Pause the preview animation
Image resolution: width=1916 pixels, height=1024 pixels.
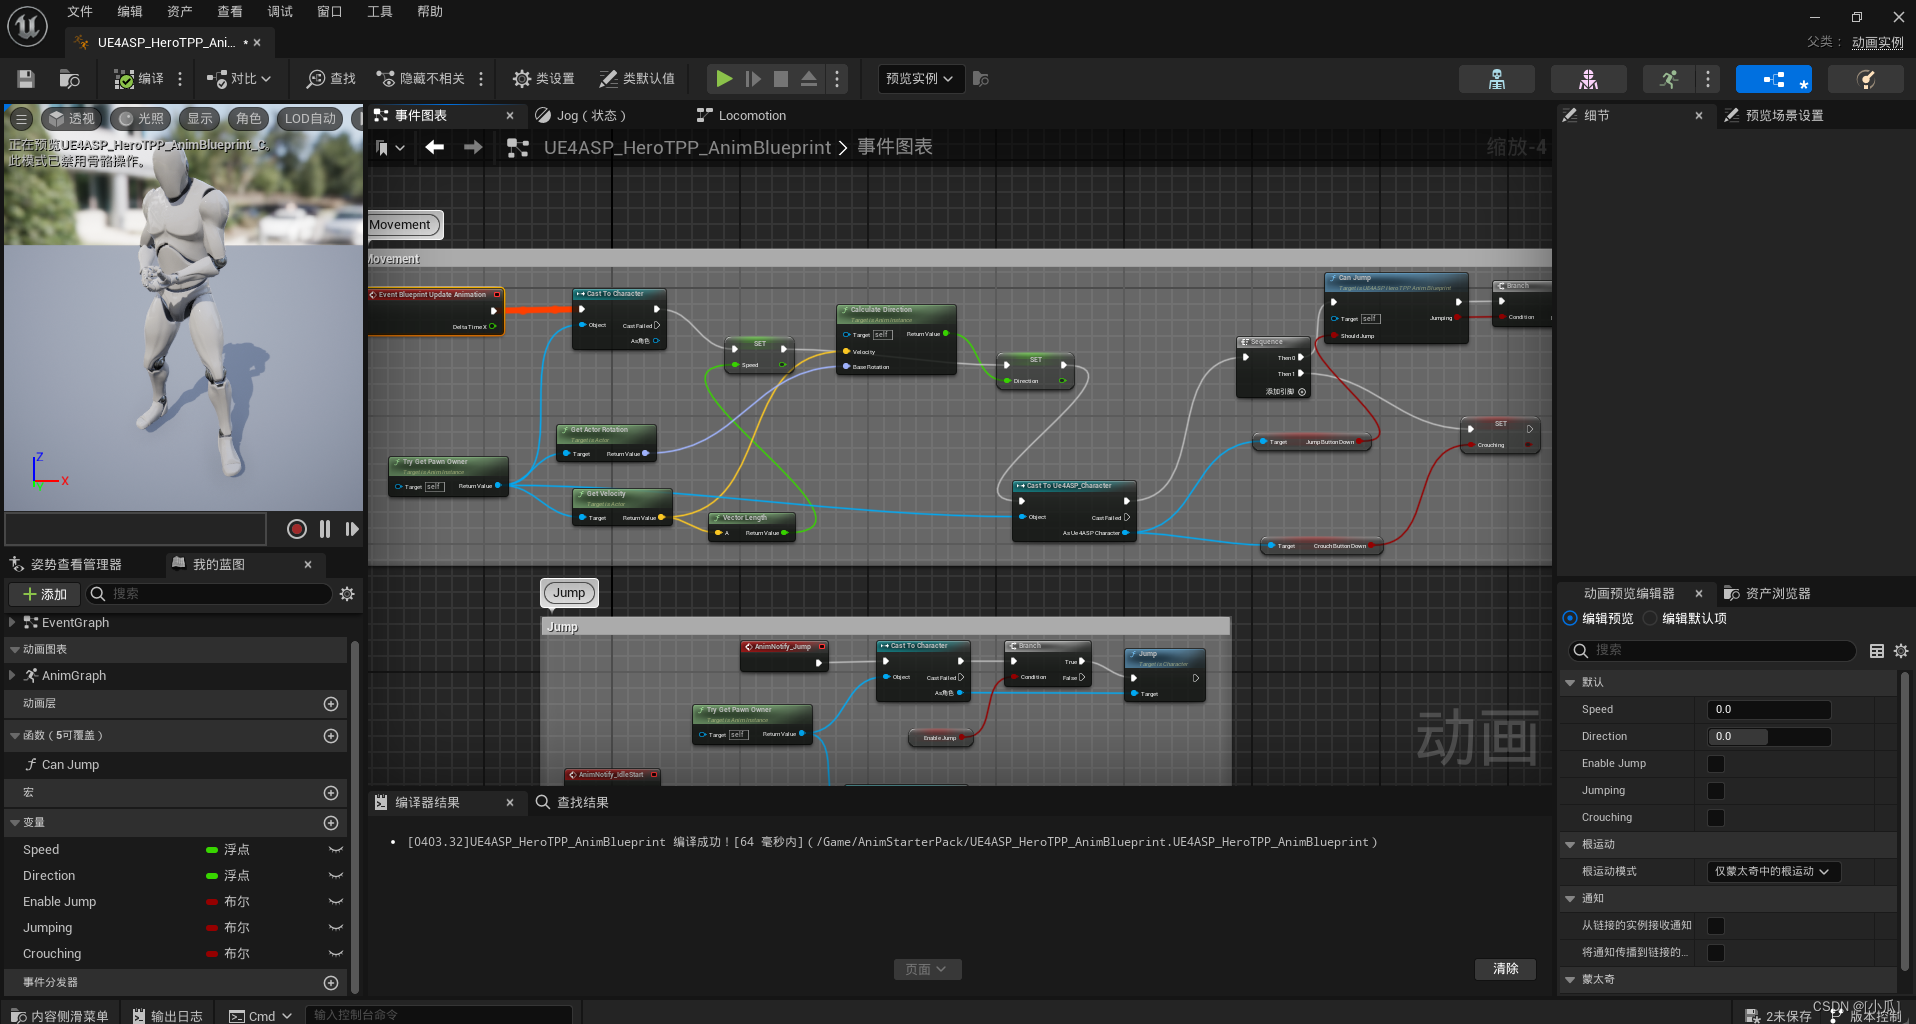pos(325,529)
